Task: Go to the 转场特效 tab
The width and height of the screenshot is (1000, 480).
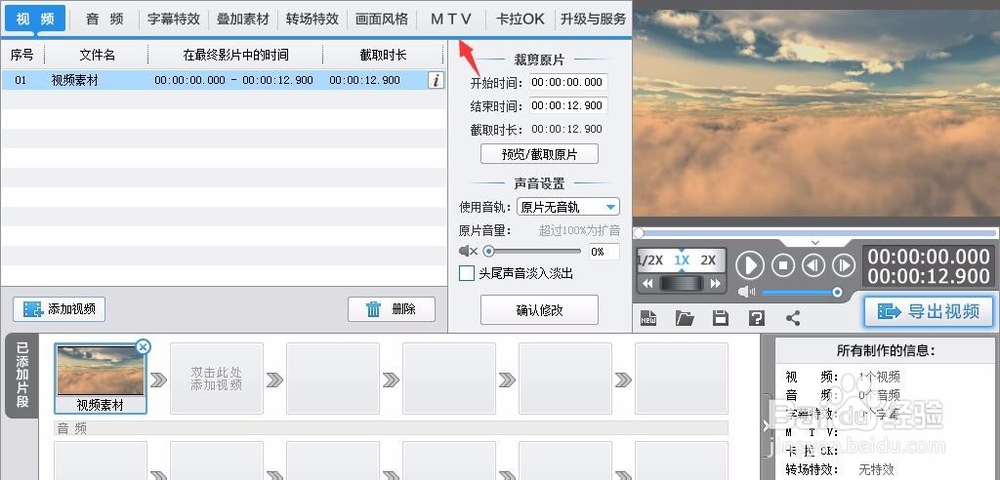Action: (x=312, y=19)
